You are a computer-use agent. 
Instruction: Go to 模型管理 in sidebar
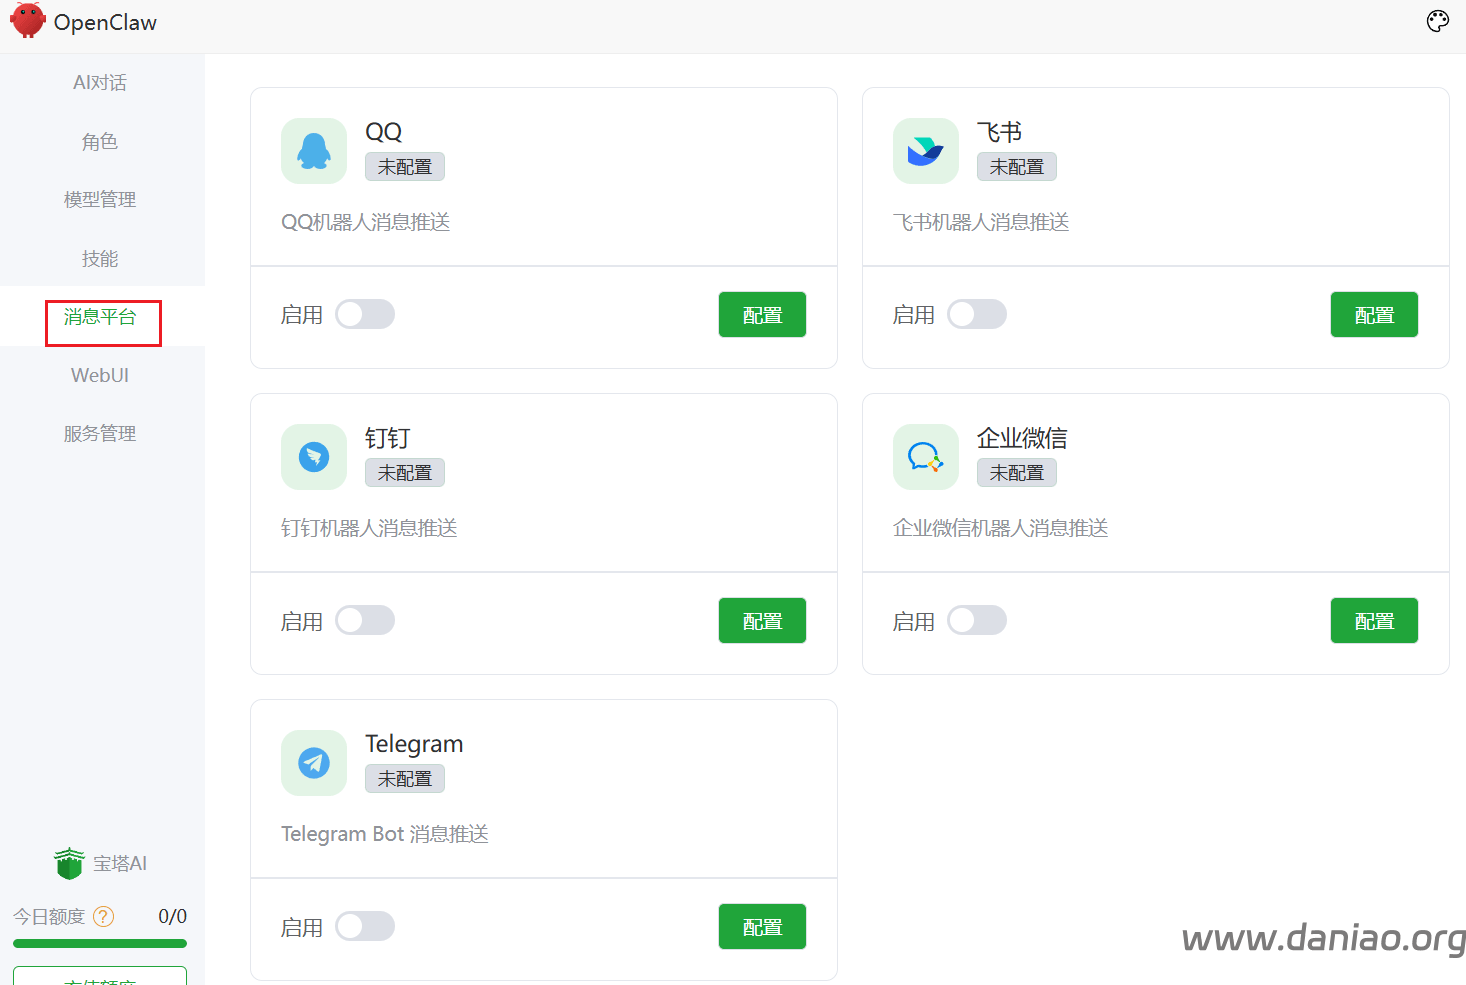[x=100, y=200]
